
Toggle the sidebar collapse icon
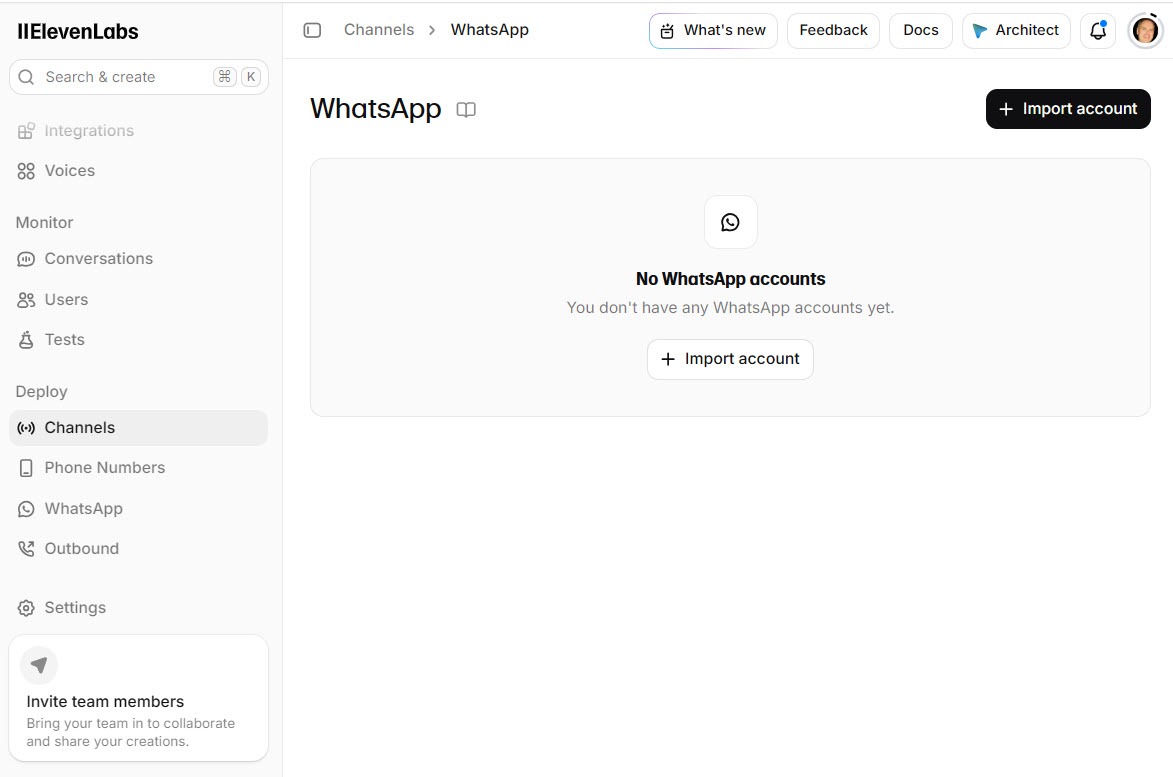pos(312,30)
